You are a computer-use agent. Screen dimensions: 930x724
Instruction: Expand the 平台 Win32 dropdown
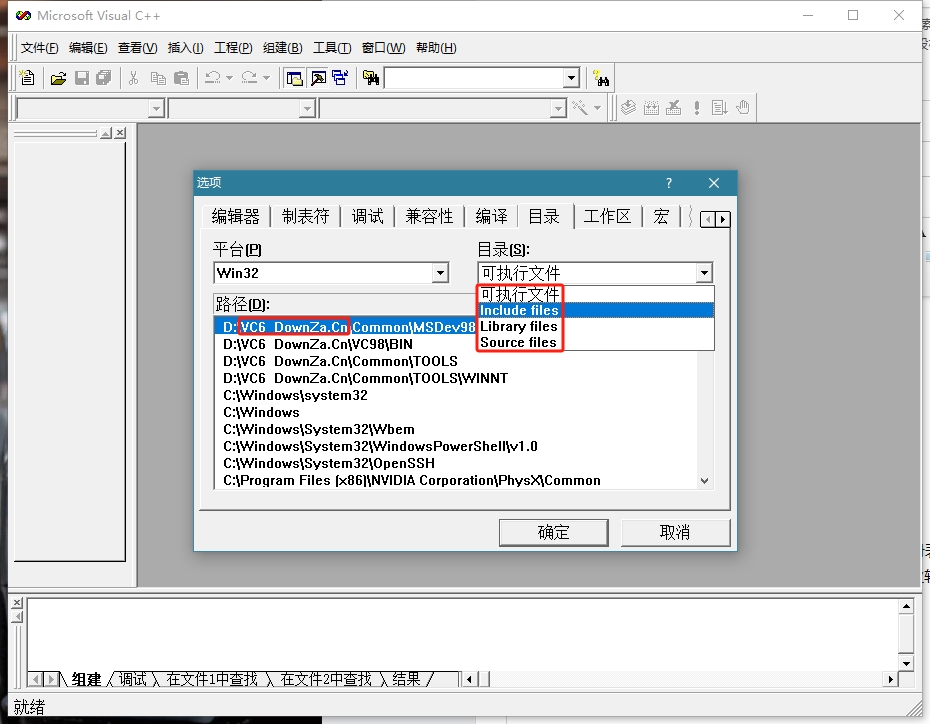(x=440, y=273)
